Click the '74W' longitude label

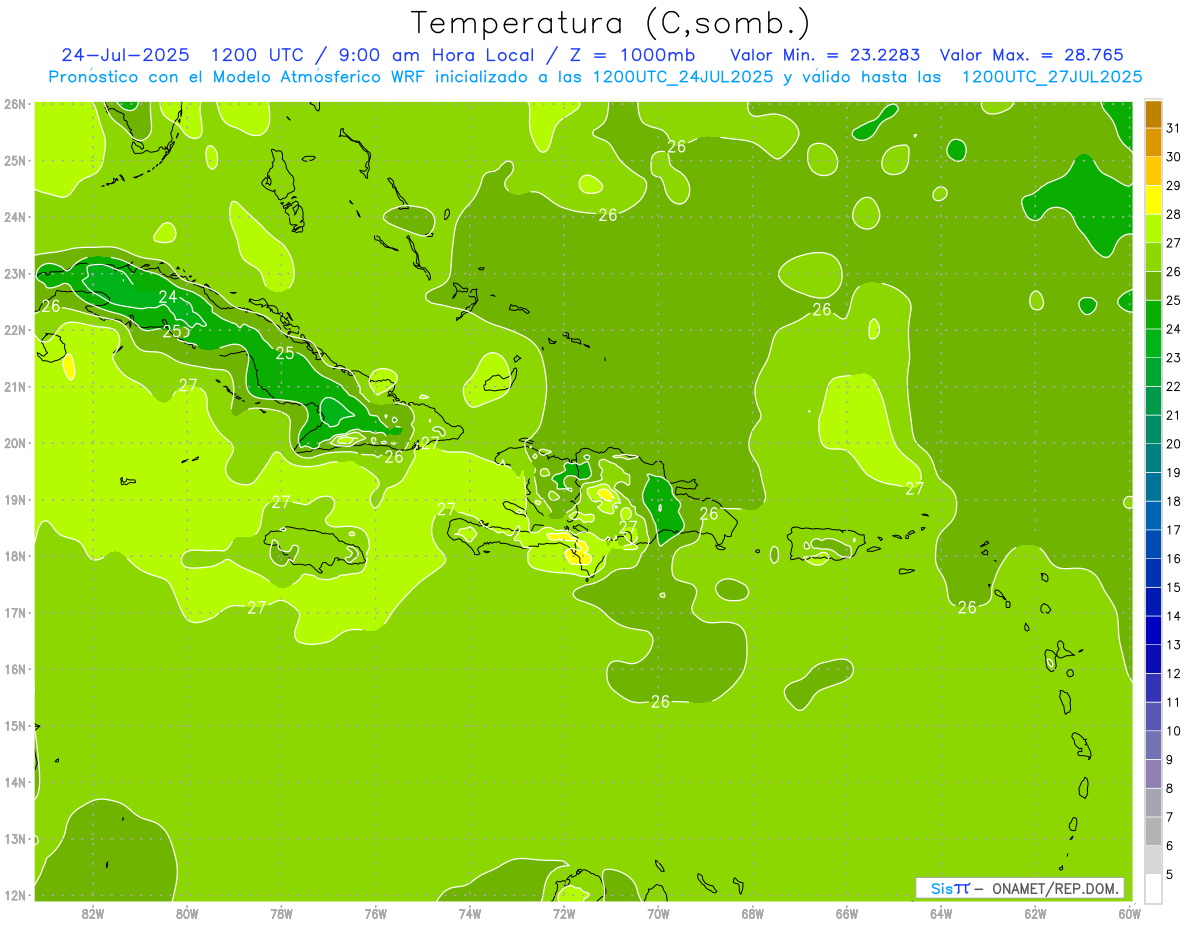(470, 913)
